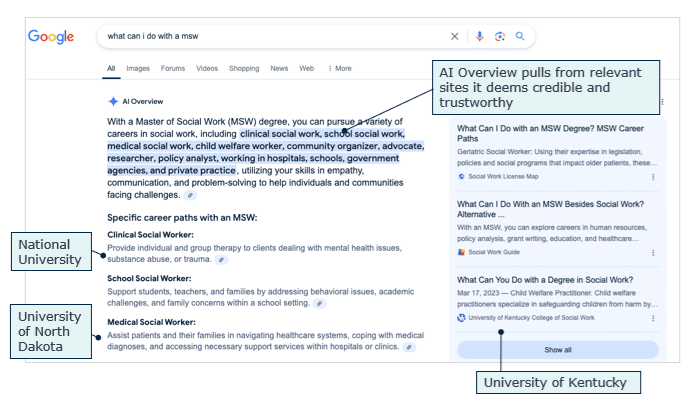Clear the search box with the X icon
This screenshot has height=408, width=692.
[x=455, y=37]
